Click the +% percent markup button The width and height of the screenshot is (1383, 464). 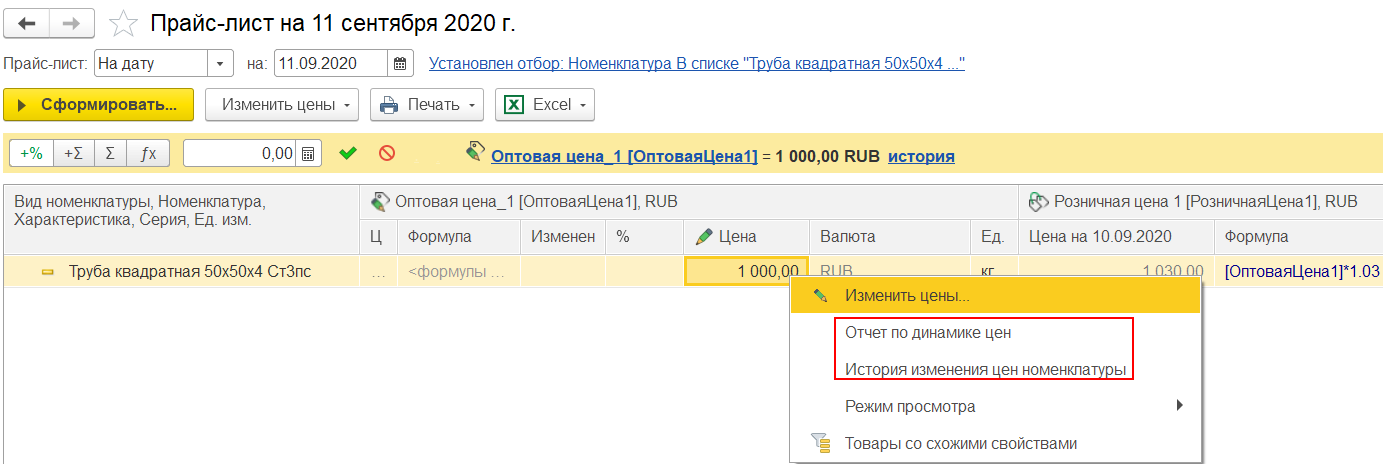[32, 154]
